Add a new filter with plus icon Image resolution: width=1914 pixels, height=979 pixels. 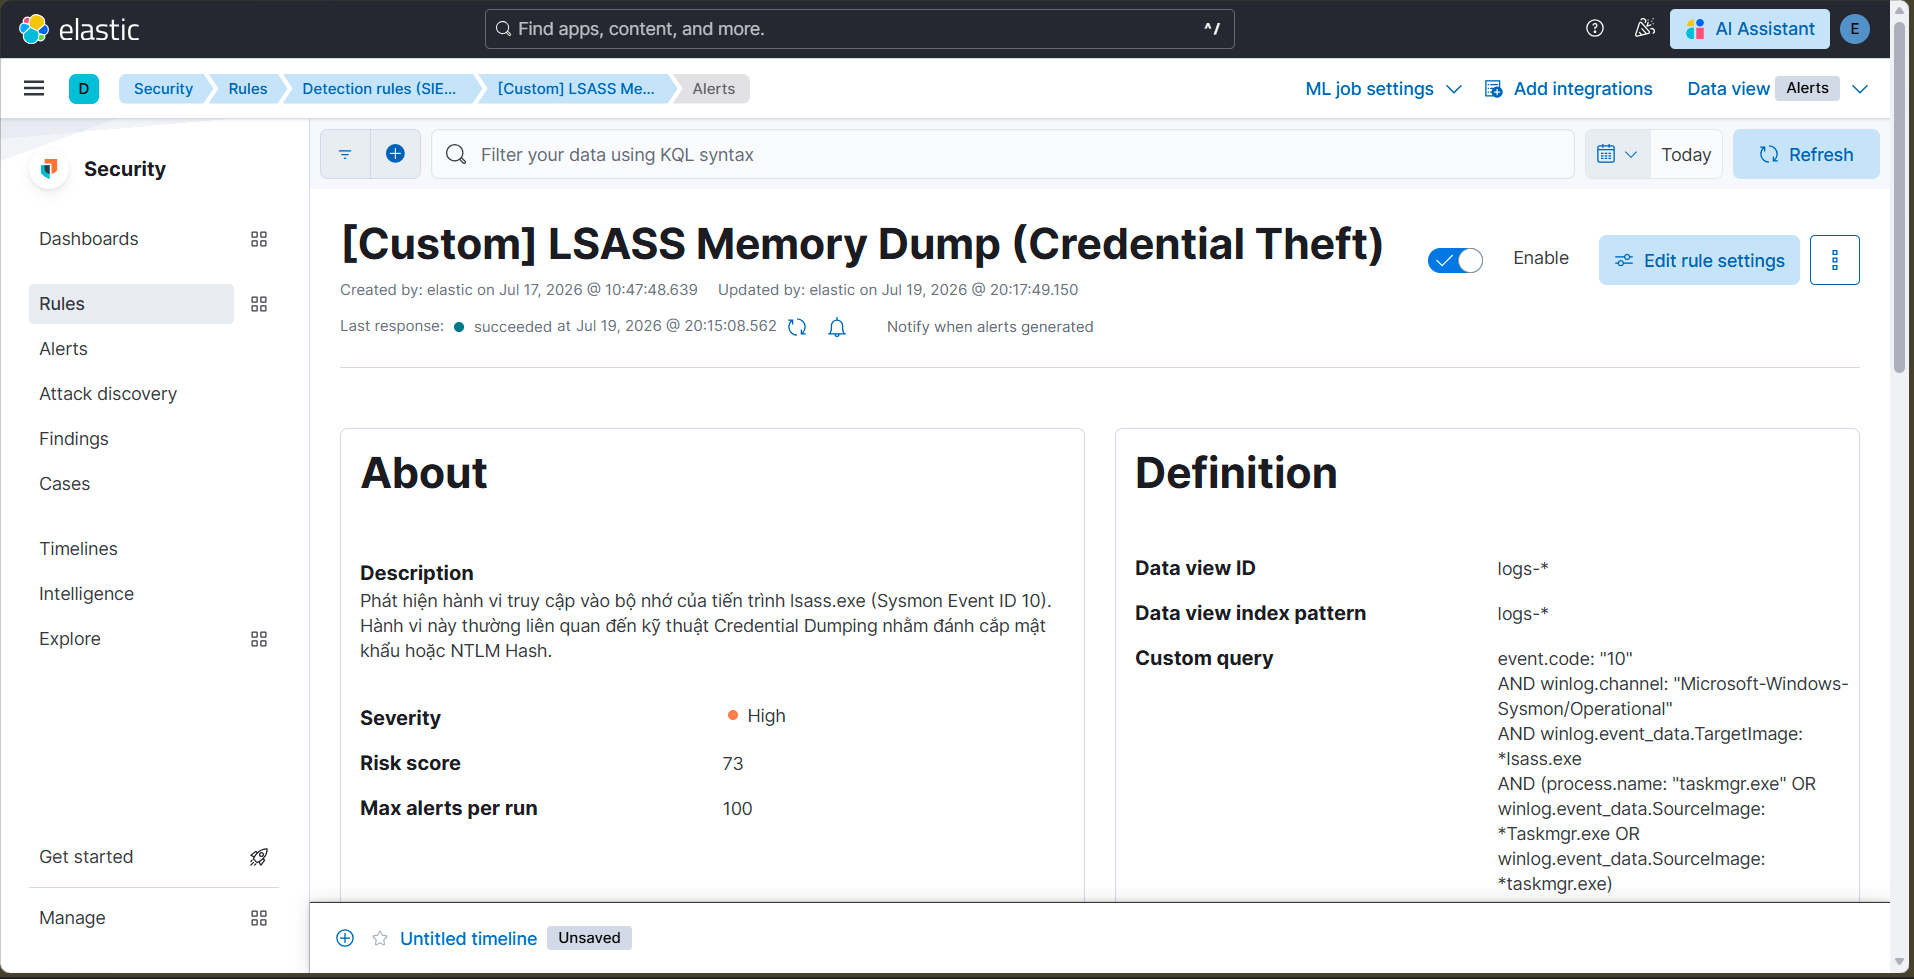point(395,154)
